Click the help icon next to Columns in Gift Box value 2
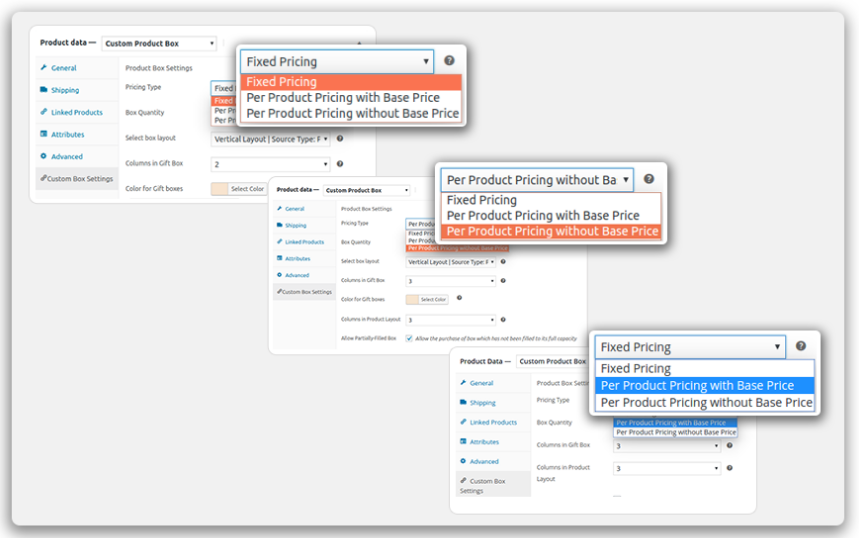859x538 pixels. pyautogui.click(x=340, y=164)
